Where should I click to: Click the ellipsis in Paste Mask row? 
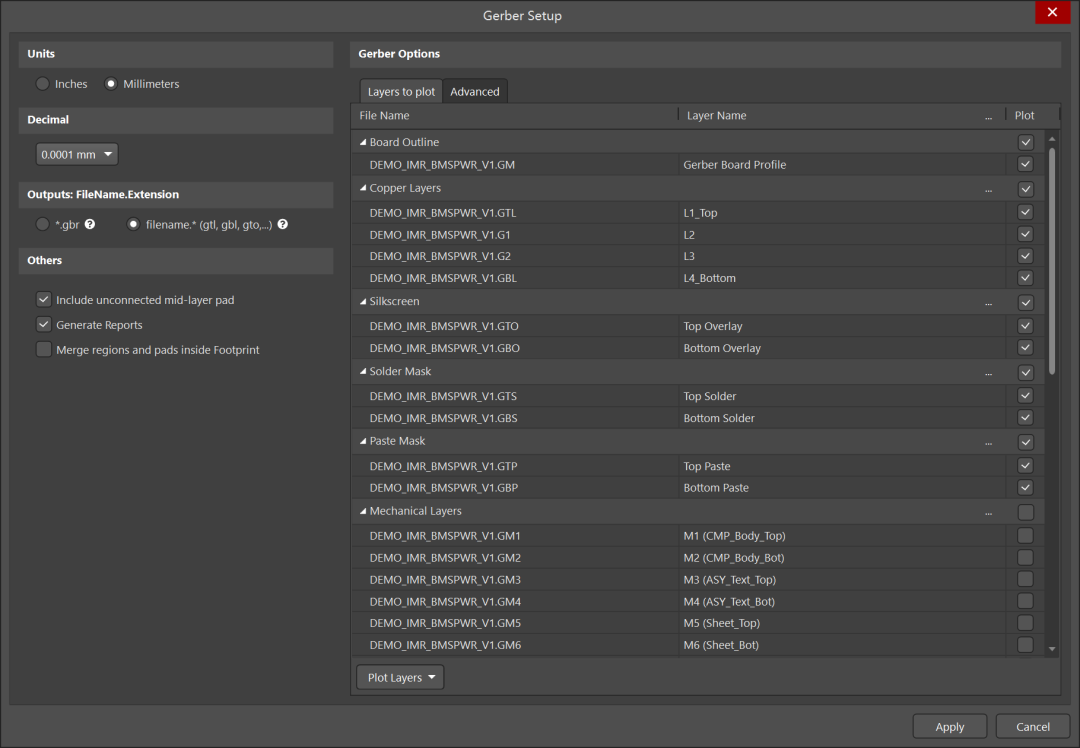coord(988,442)
